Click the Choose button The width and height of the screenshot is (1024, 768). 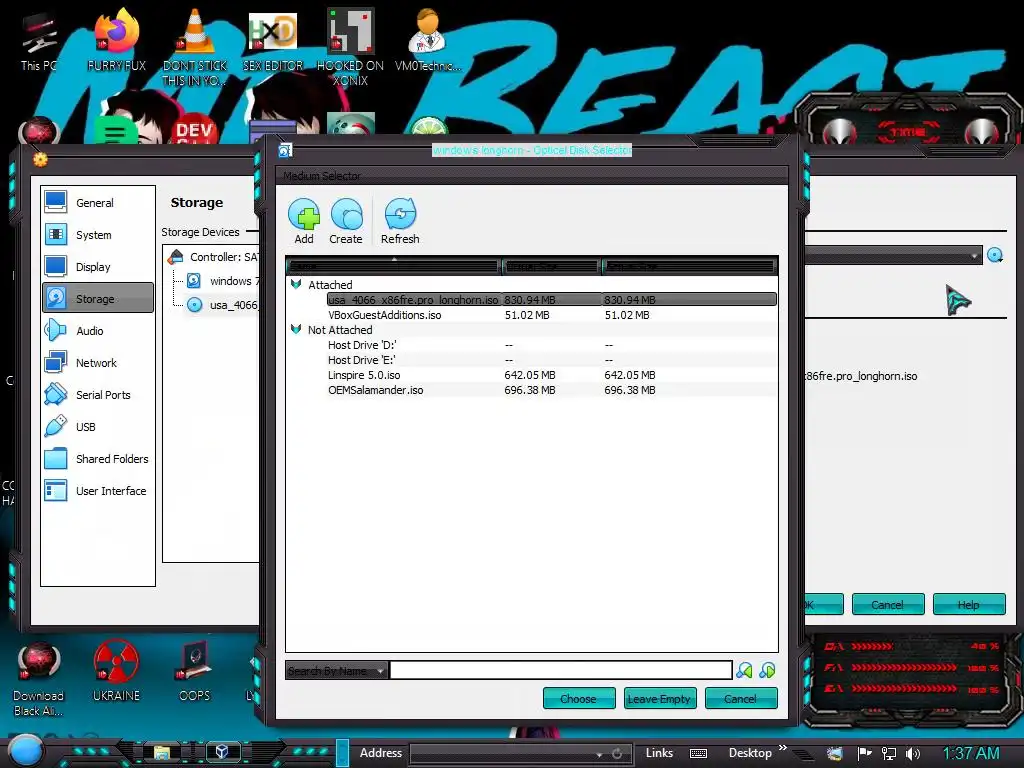pos(579,698)
